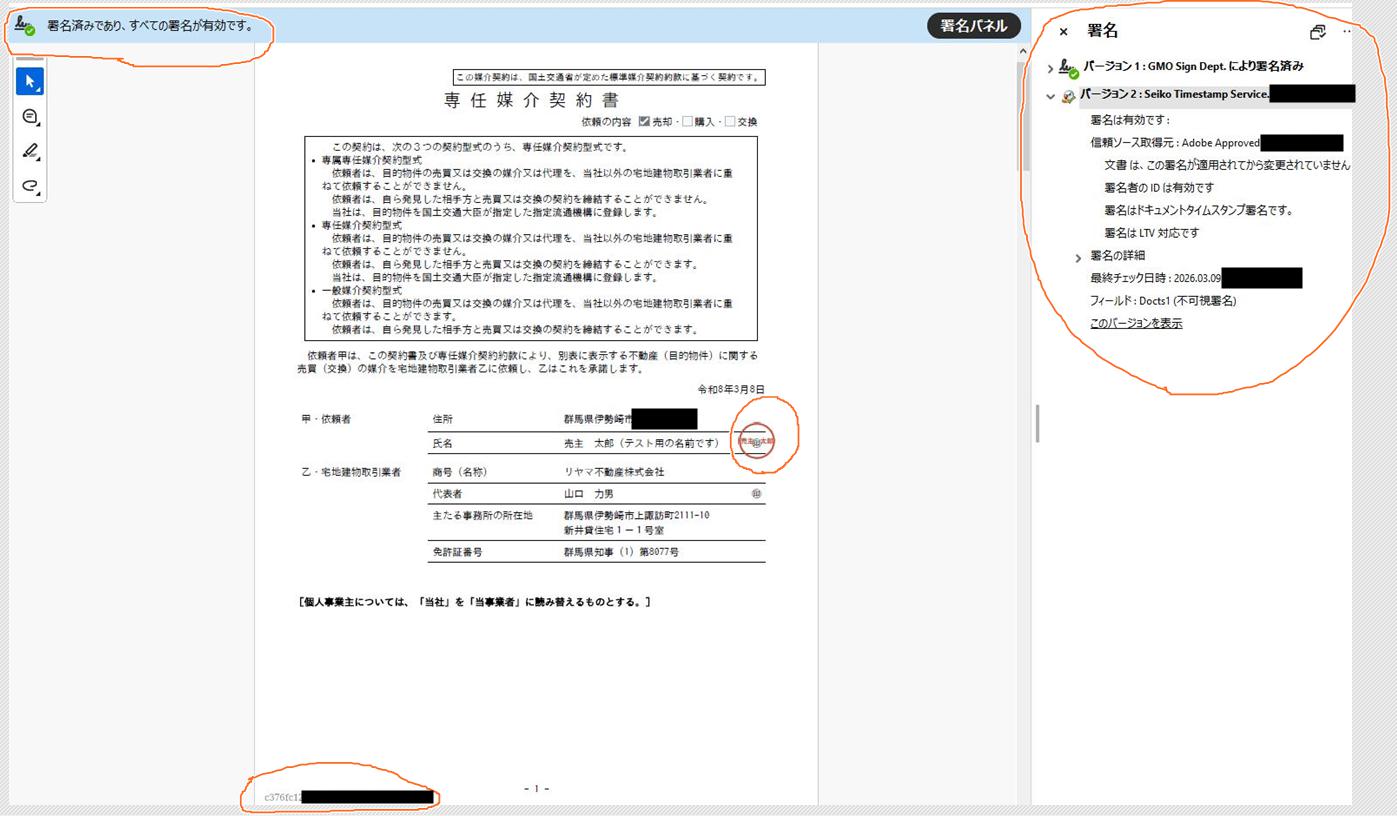Image resolution: width=1397 pixels, height=816 pixels.
Task: Select バージョン 1 GMO Sign Dept. signature row
Action: (x=1192, y=67)
